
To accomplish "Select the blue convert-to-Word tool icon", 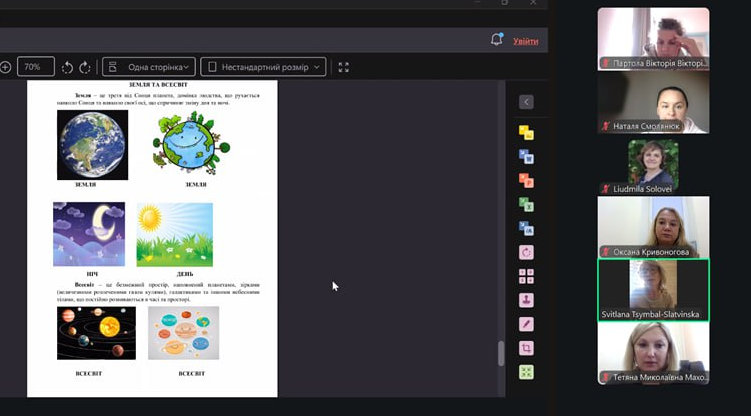I will (x=526, y=156).
